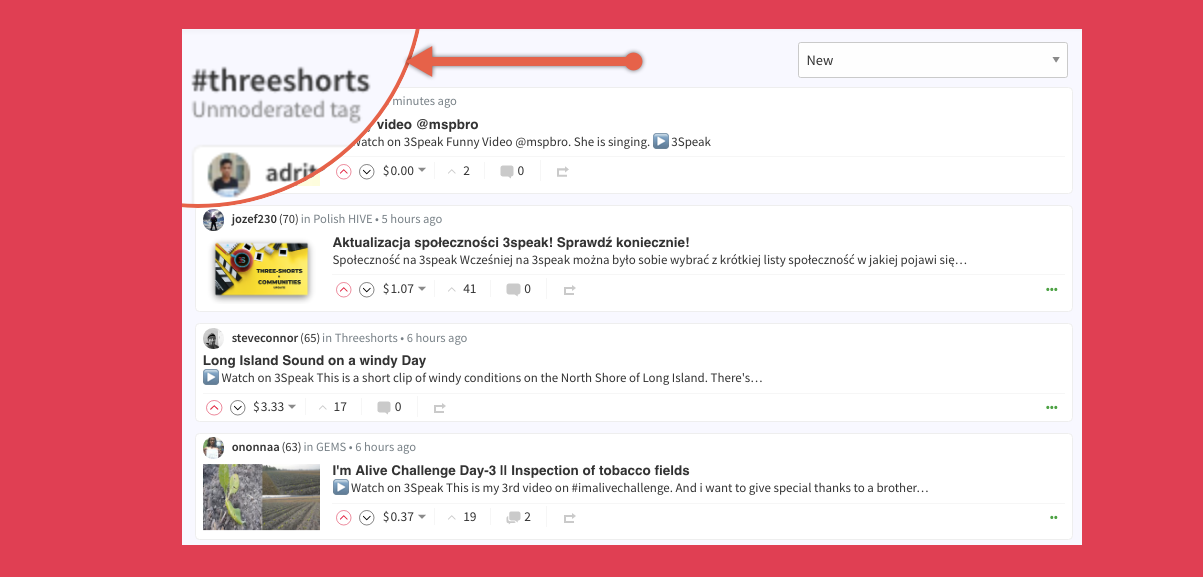Open the Long Island Sound post title
This screenshot has height=577, width=1203.
coord(314,360)
